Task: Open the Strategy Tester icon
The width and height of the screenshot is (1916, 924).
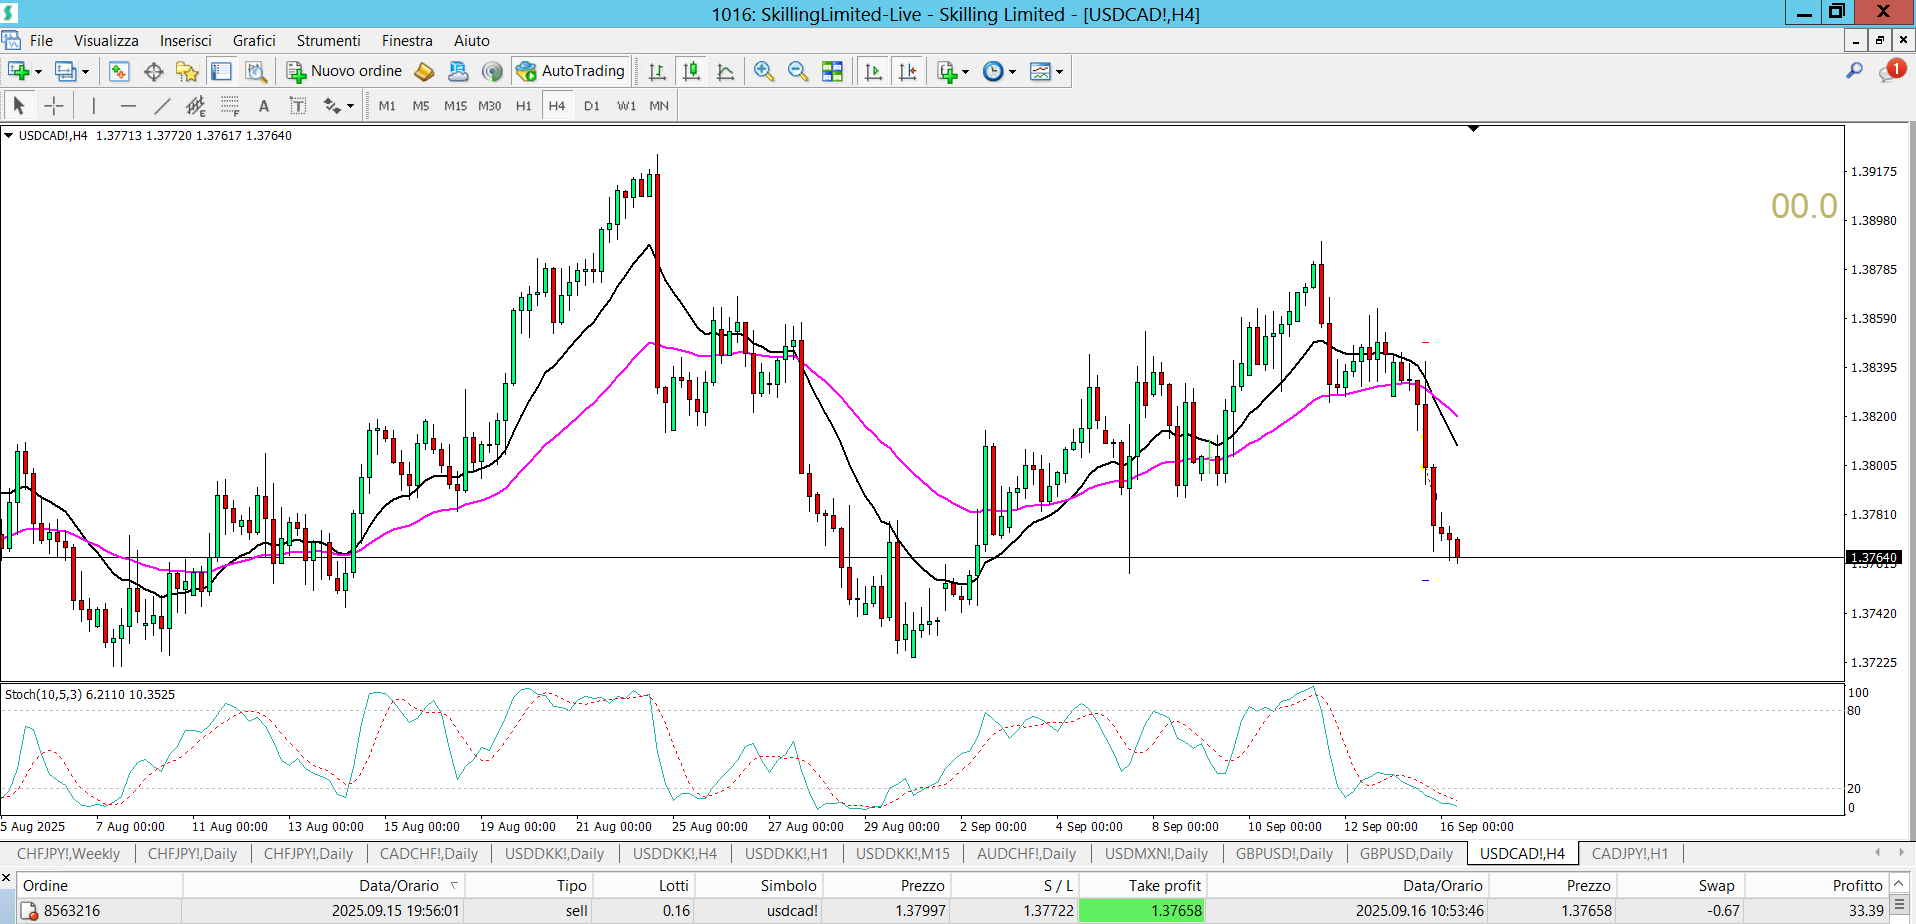Action: pyautogui.click(x=256, y=71)
